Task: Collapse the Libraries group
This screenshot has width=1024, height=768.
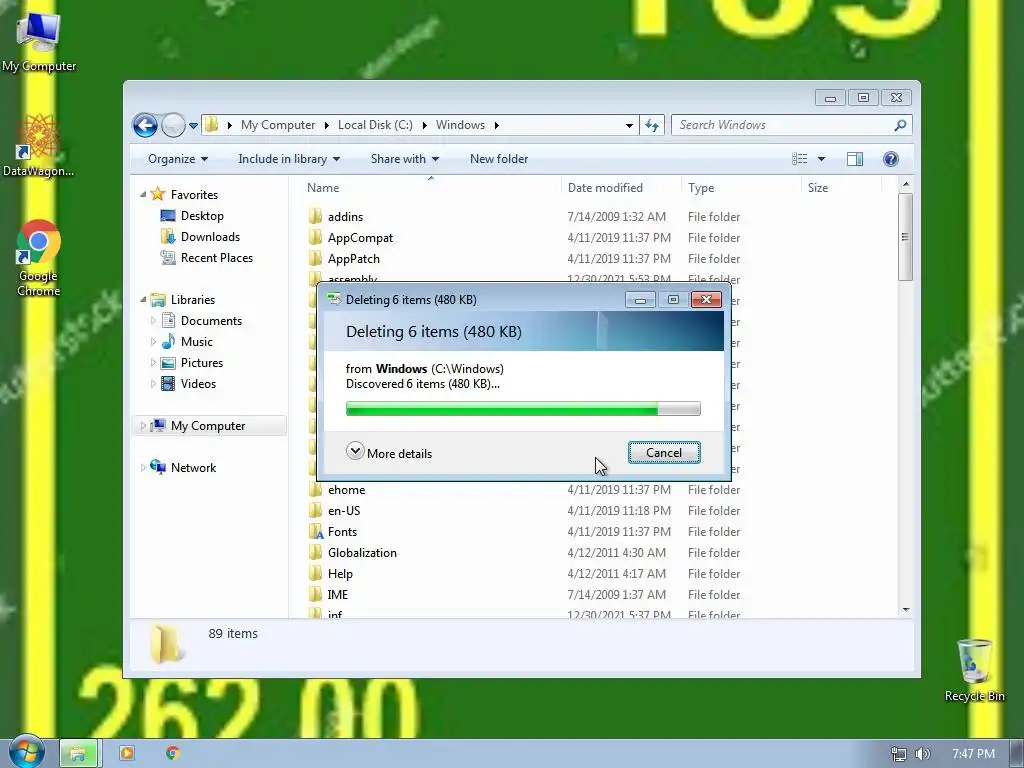Action: coord(143,300)
